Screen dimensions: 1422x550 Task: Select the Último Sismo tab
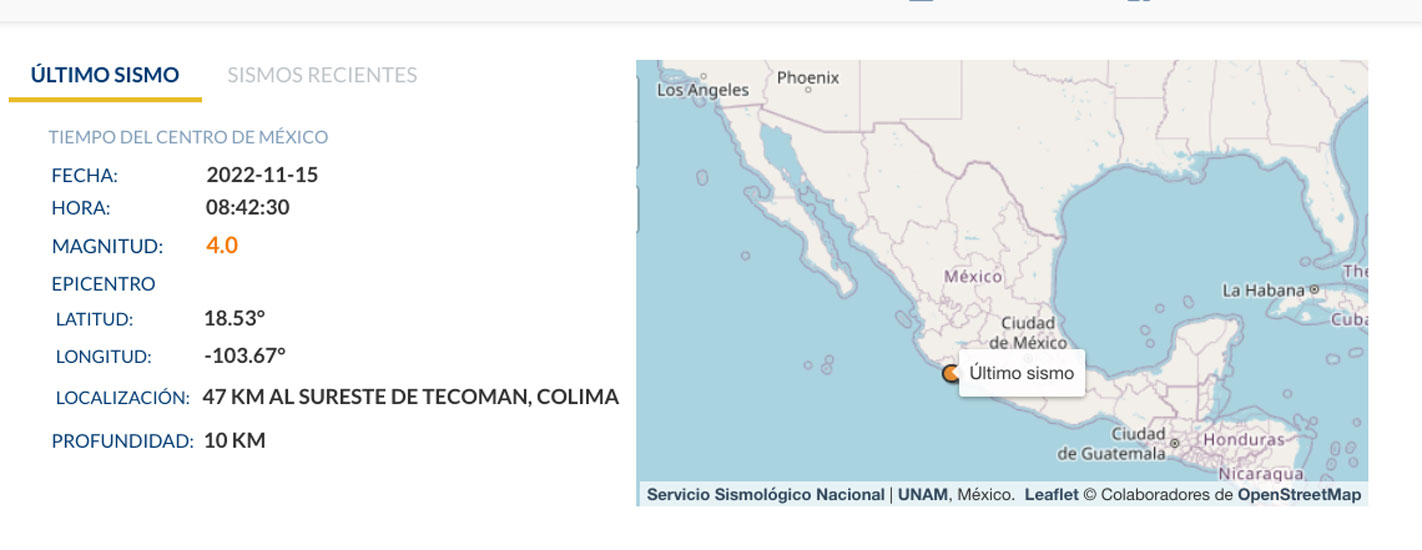pyautogui.click(x=105, y=75)
